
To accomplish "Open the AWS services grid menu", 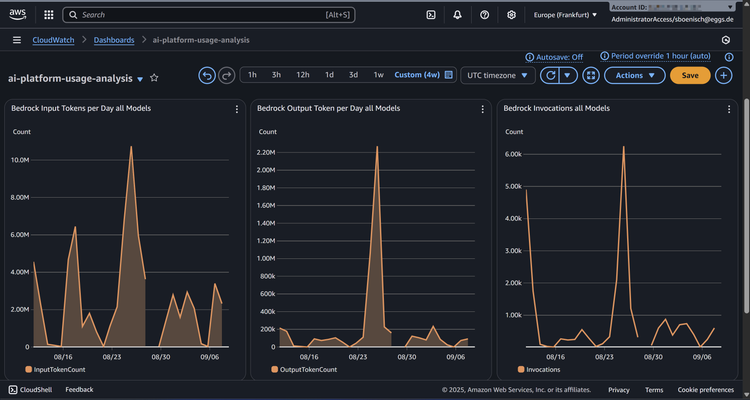I will (x=49, y=15).
